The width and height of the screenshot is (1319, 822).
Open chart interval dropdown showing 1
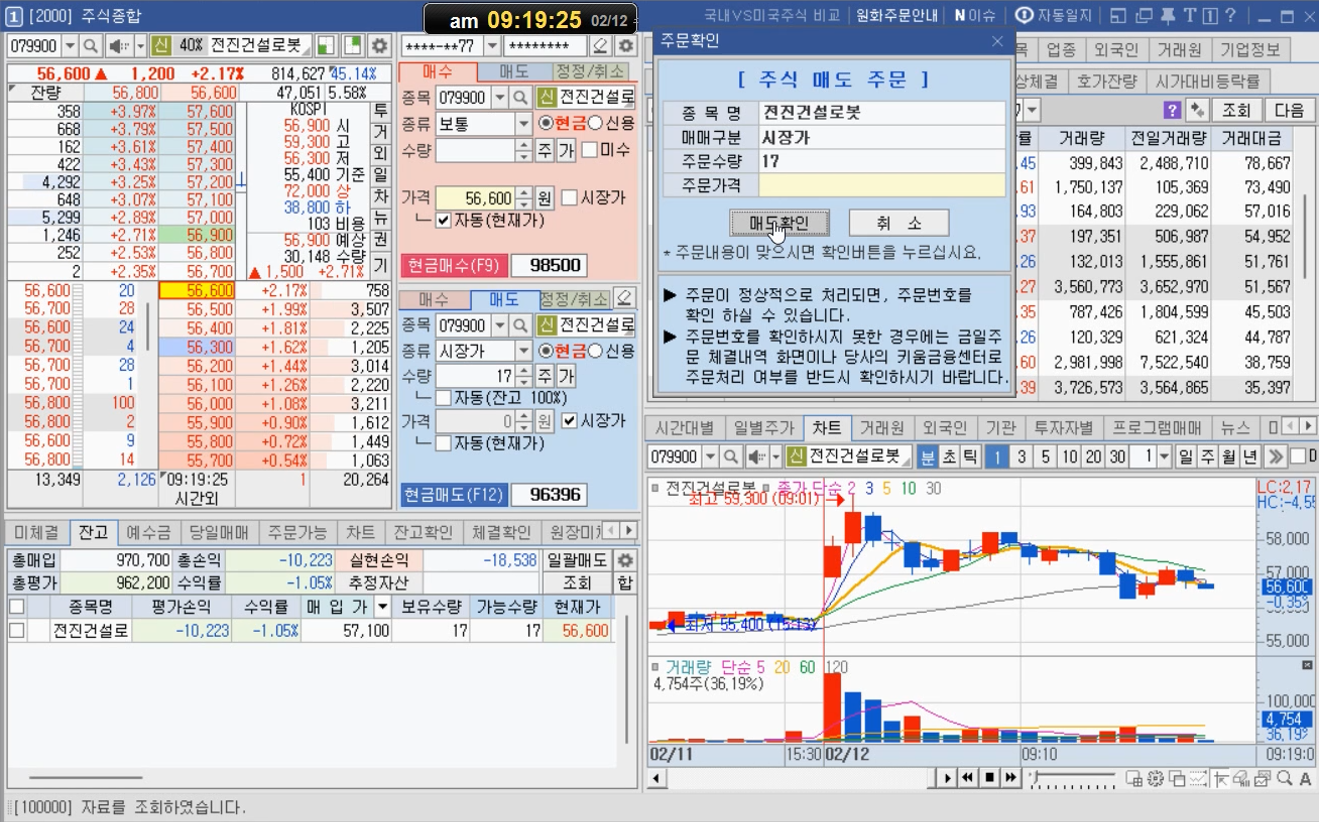(x=1163, y=456)
